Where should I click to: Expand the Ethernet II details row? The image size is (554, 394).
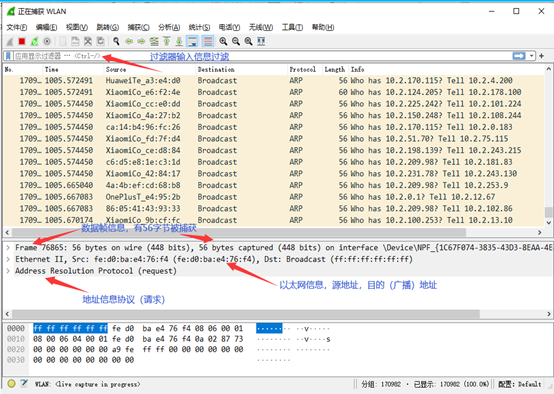(x=8, y=259)
